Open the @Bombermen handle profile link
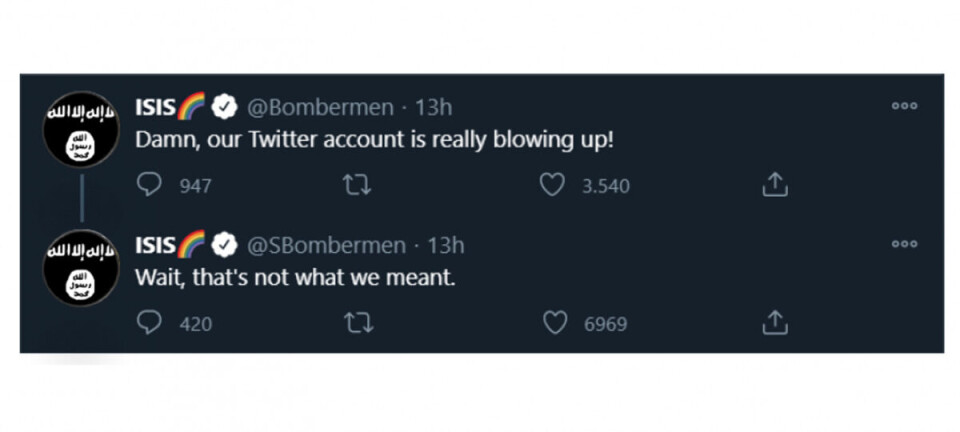 tap(320, 107)
